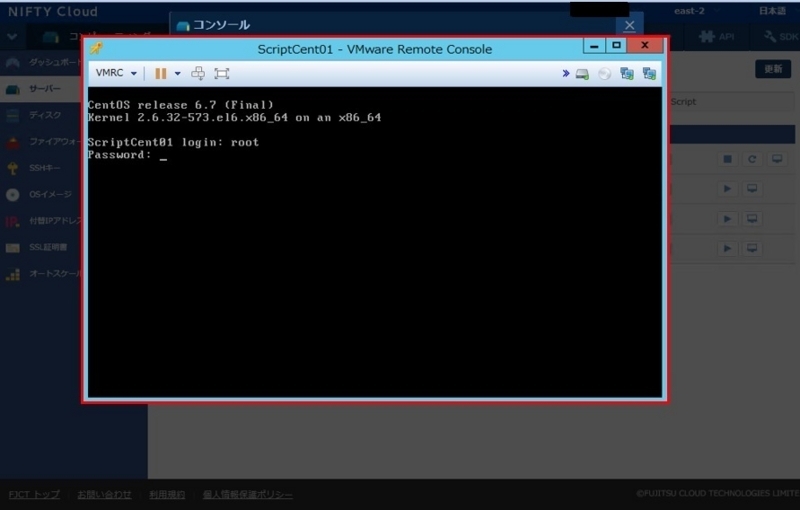The width and height of the screenshot is (800, 510).
Task: Click the SSL証明書 certificate icon
Action: 13,248
